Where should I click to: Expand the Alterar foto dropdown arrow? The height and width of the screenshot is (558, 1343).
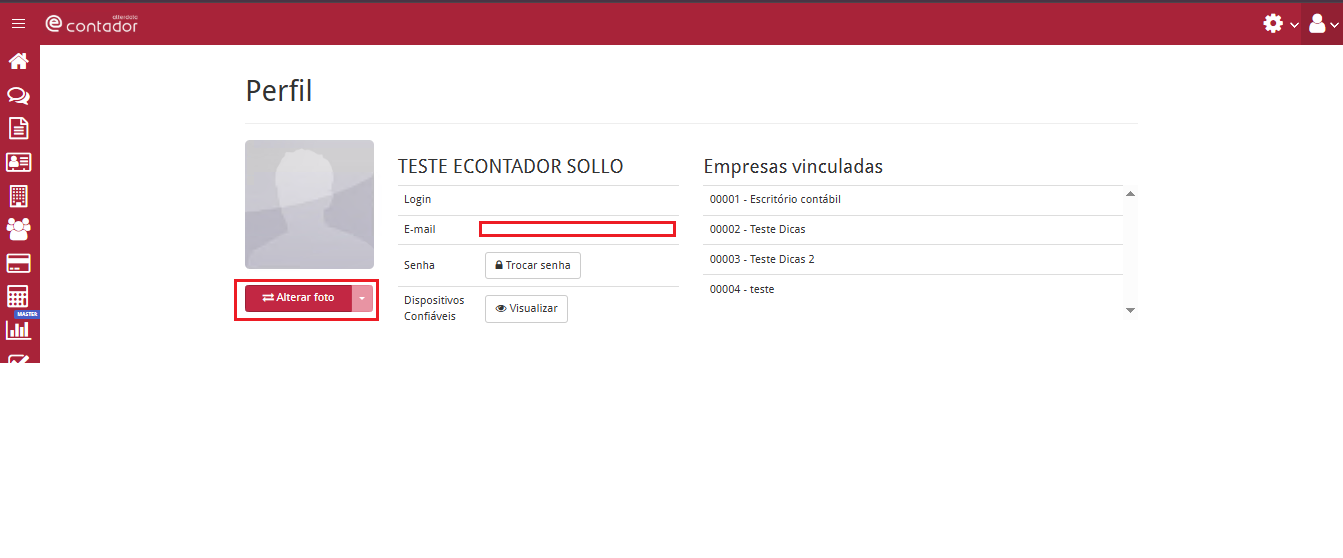click(x=362, y=298)
